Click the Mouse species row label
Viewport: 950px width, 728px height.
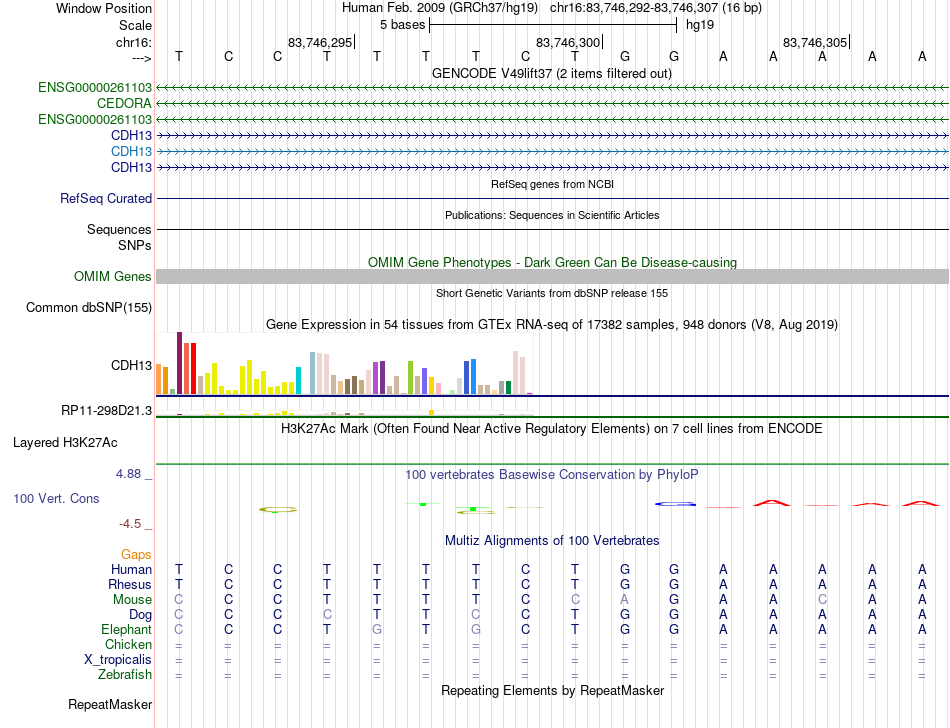(x=132, y=600)
